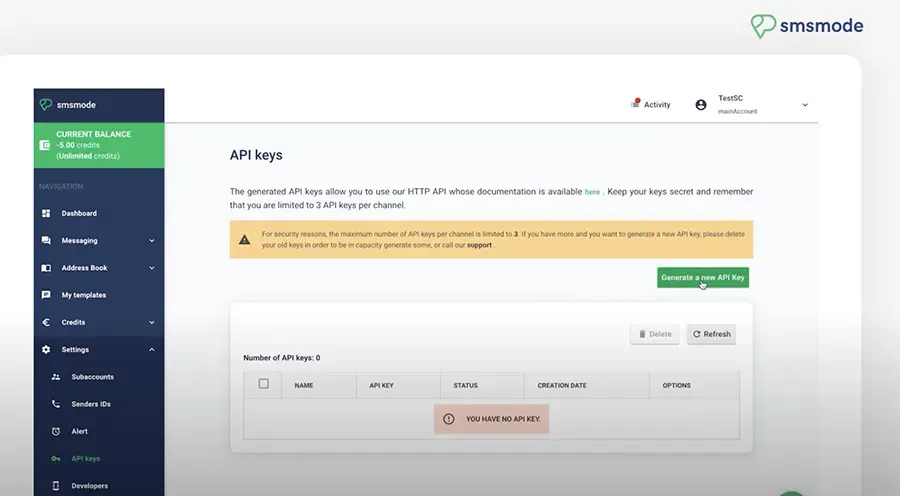
Task: Click the Messaging chat bubbles icon
Action: [46, 241]
